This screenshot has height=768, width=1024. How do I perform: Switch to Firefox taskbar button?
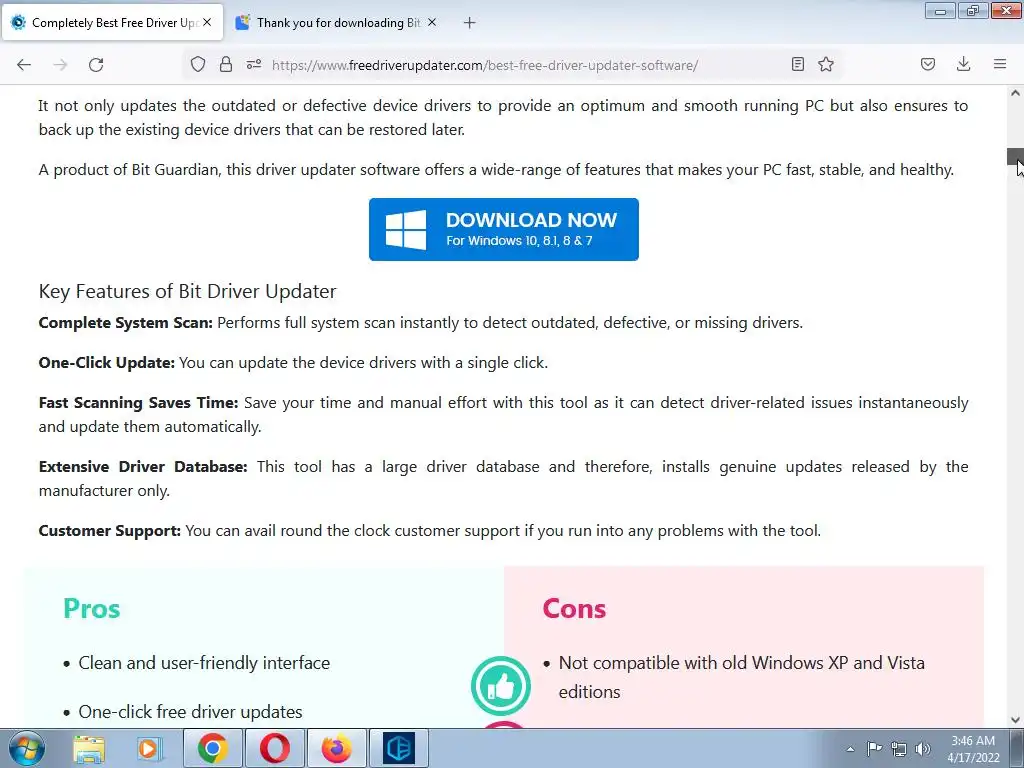click(x=336, y=748)
